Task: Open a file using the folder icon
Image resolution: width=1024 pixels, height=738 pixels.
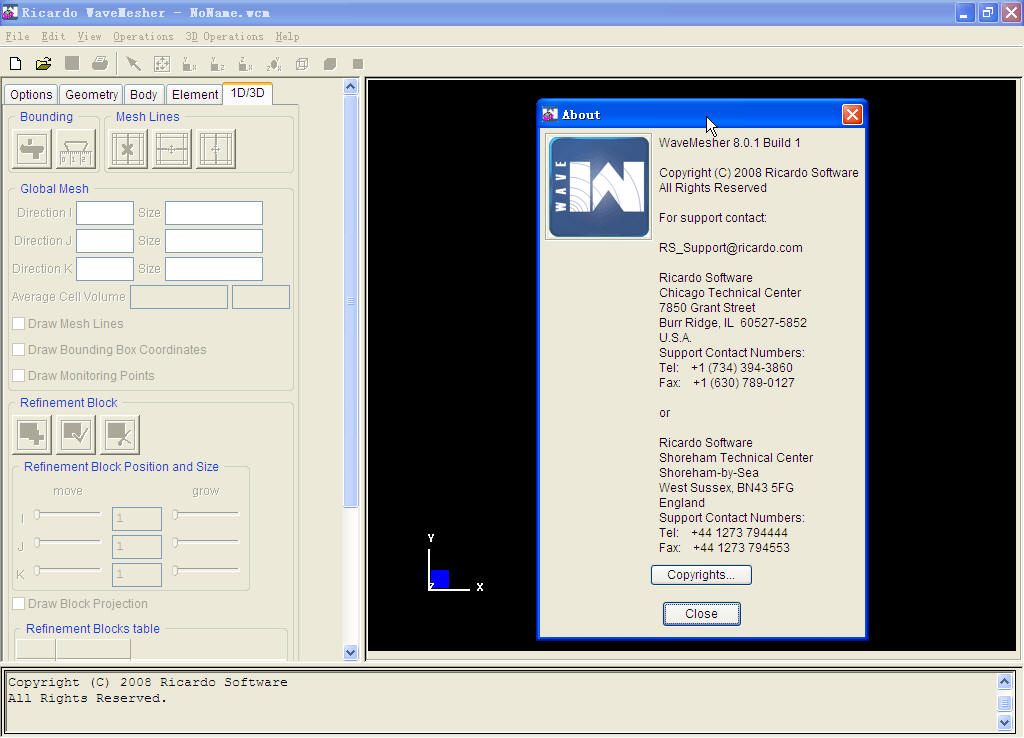Action: 44,63
